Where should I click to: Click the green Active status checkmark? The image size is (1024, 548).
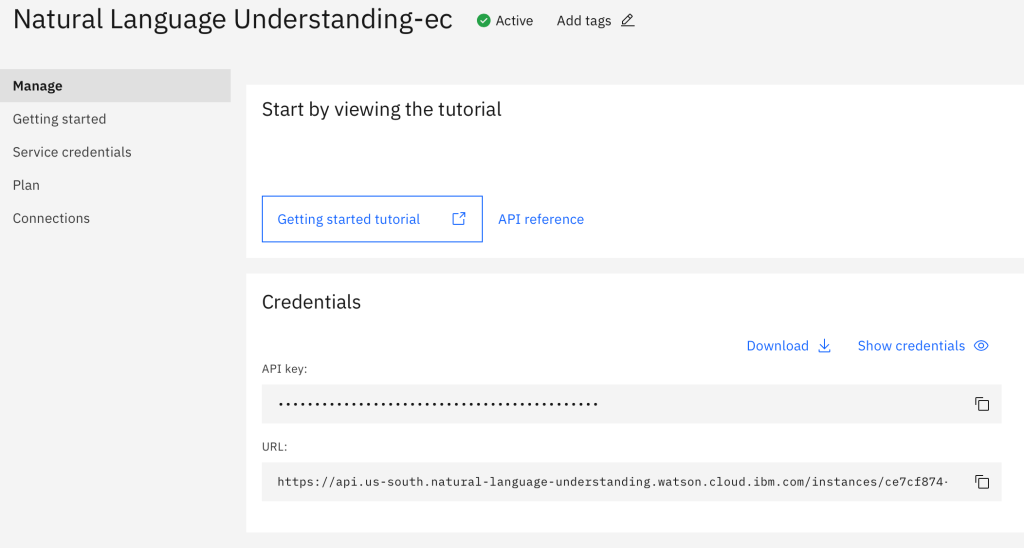(483, 21)
